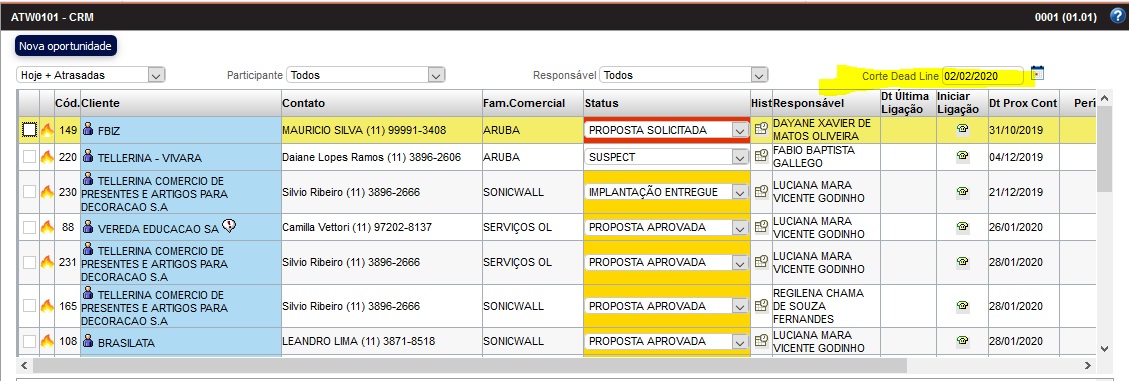Click flame icon for VEREDA EDUCACAO row
This screenshot has width=1129, height=381.
47,227
